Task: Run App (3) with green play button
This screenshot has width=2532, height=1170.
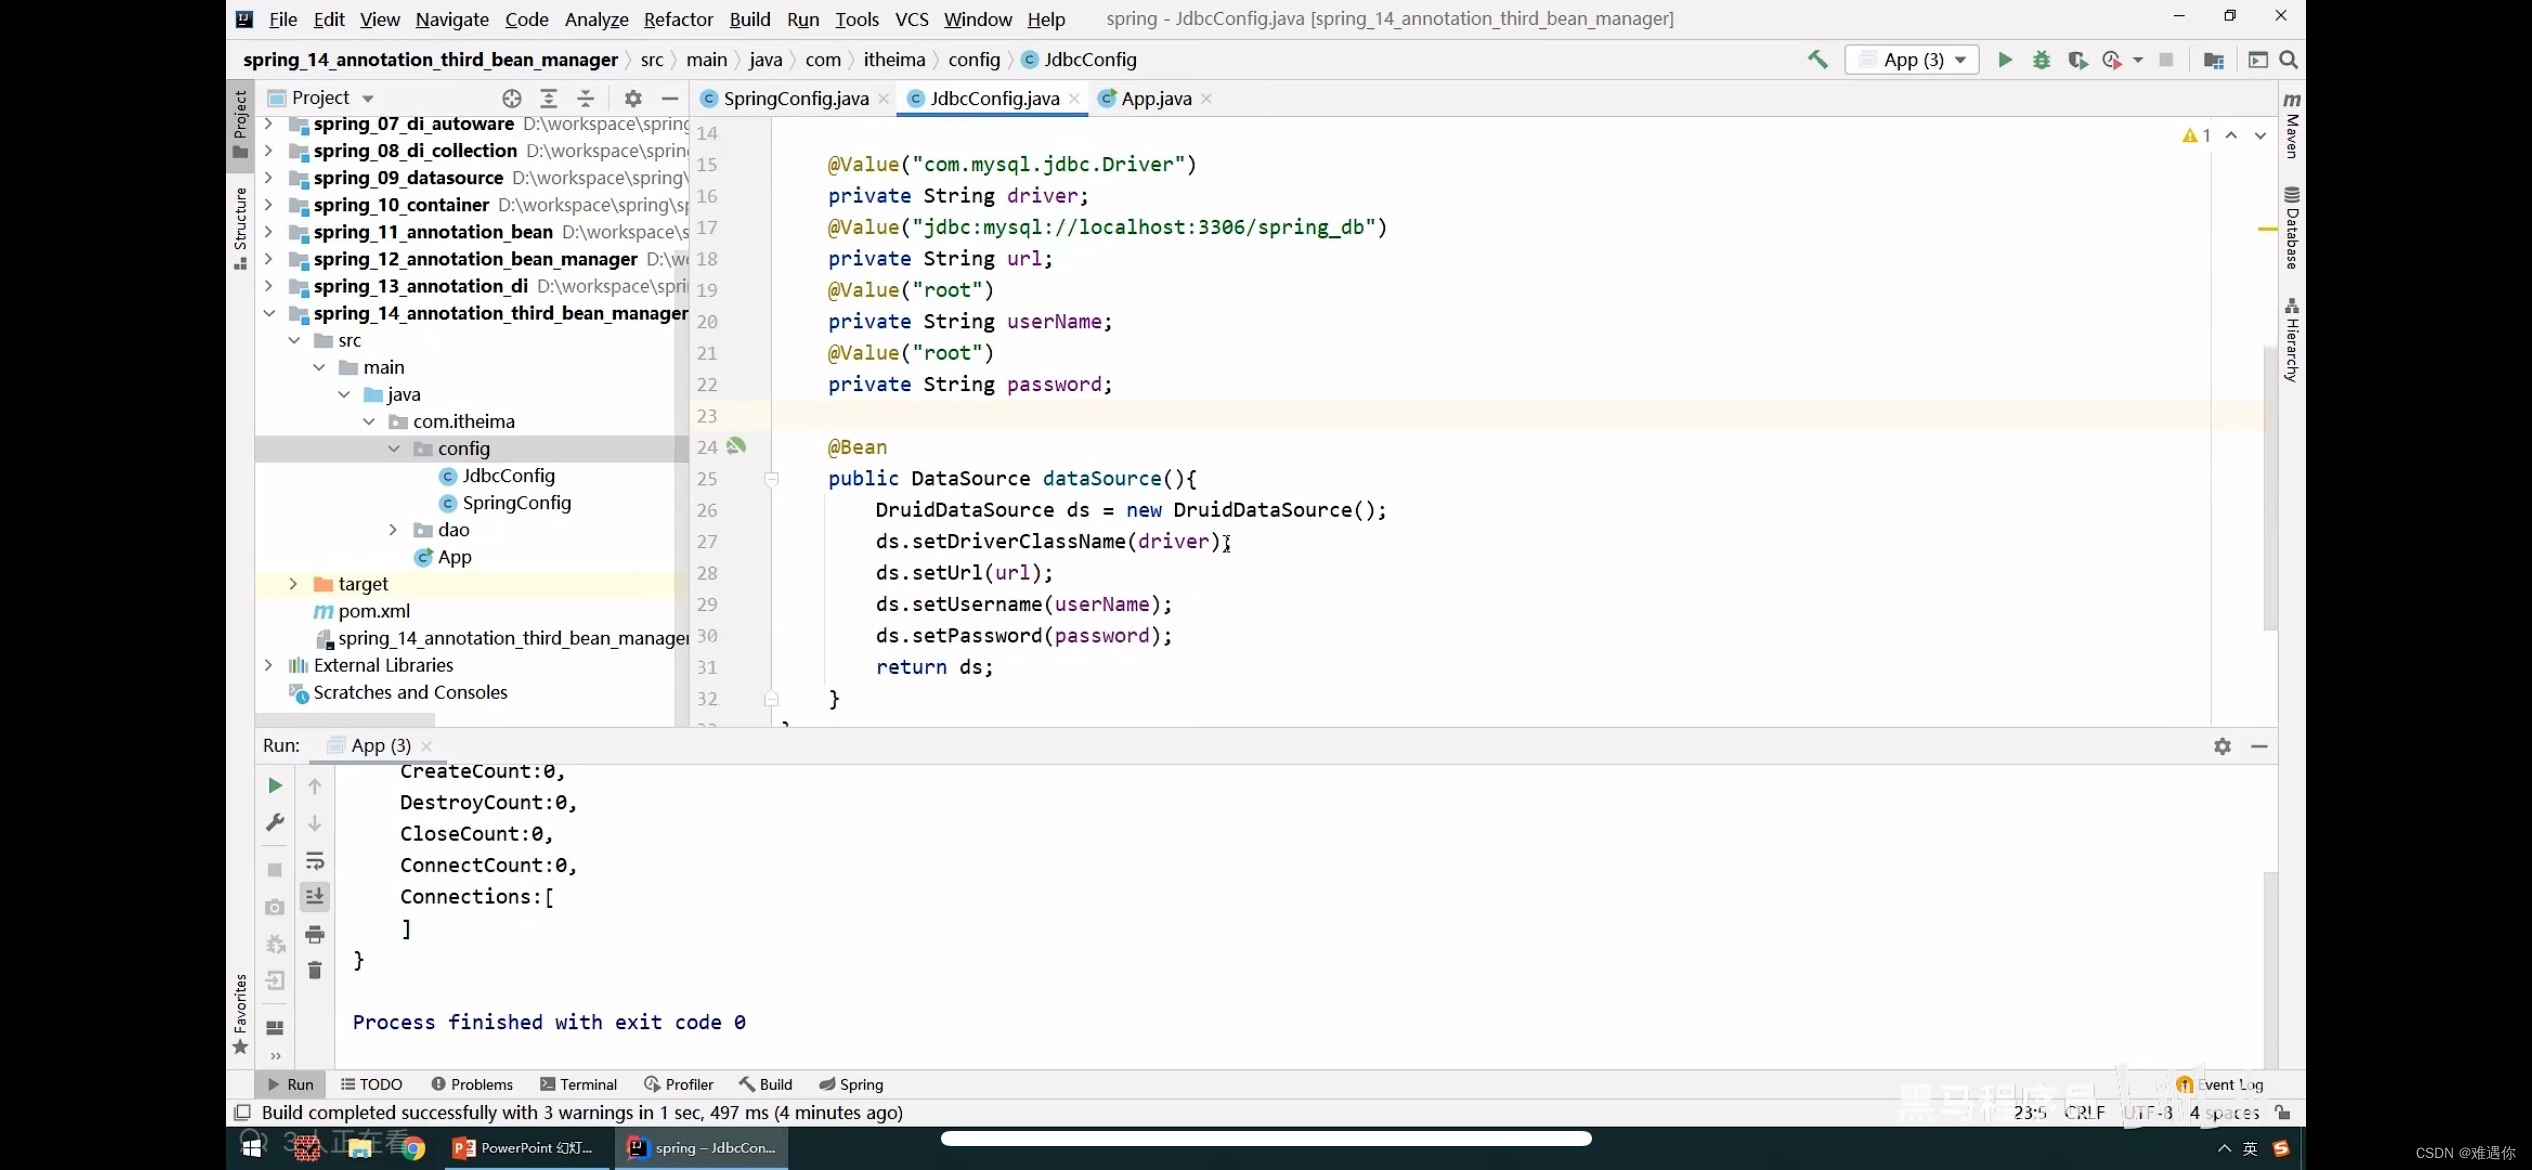Action: click(2004, 60)
